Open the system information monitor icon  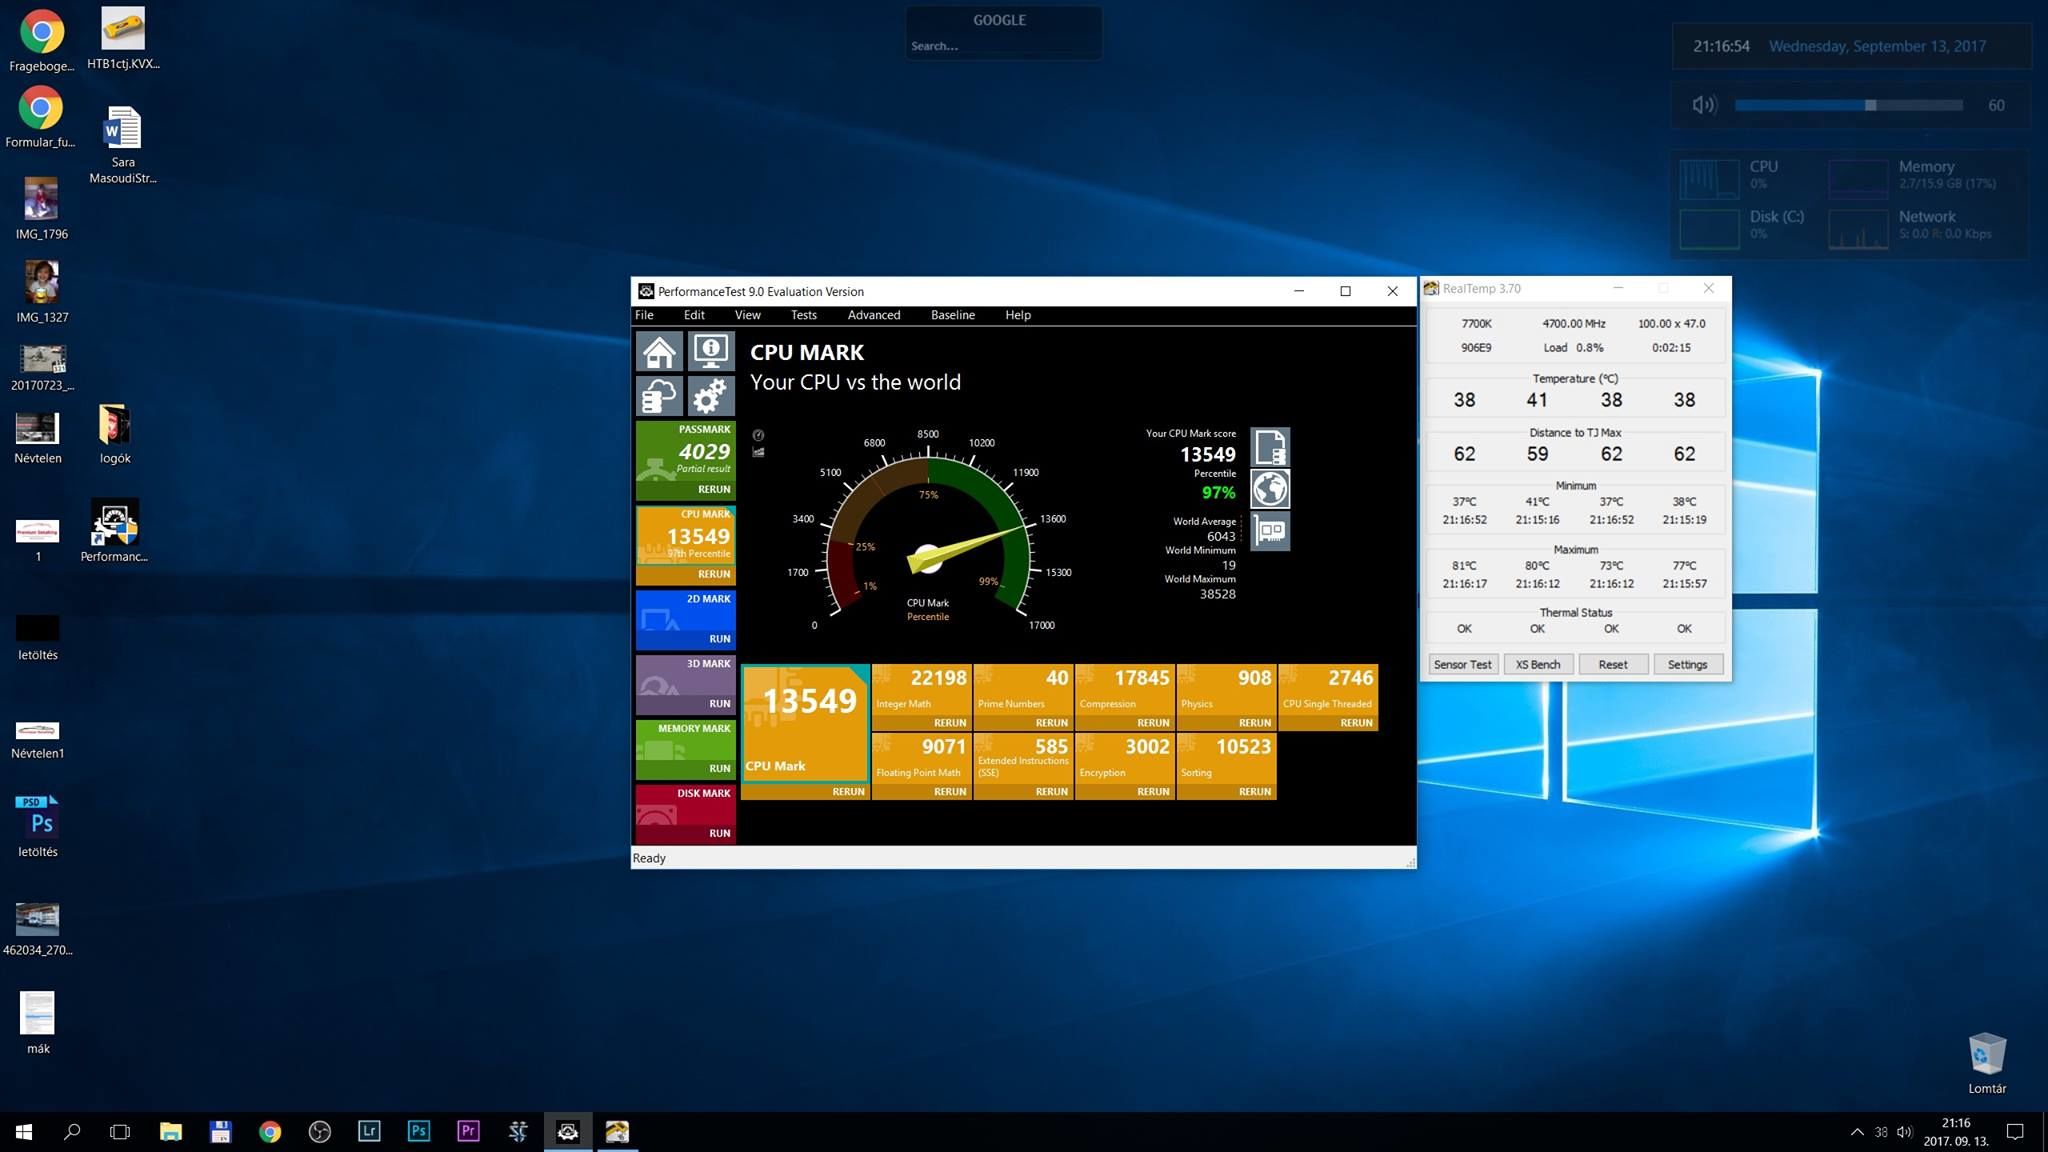pos(711,352)
